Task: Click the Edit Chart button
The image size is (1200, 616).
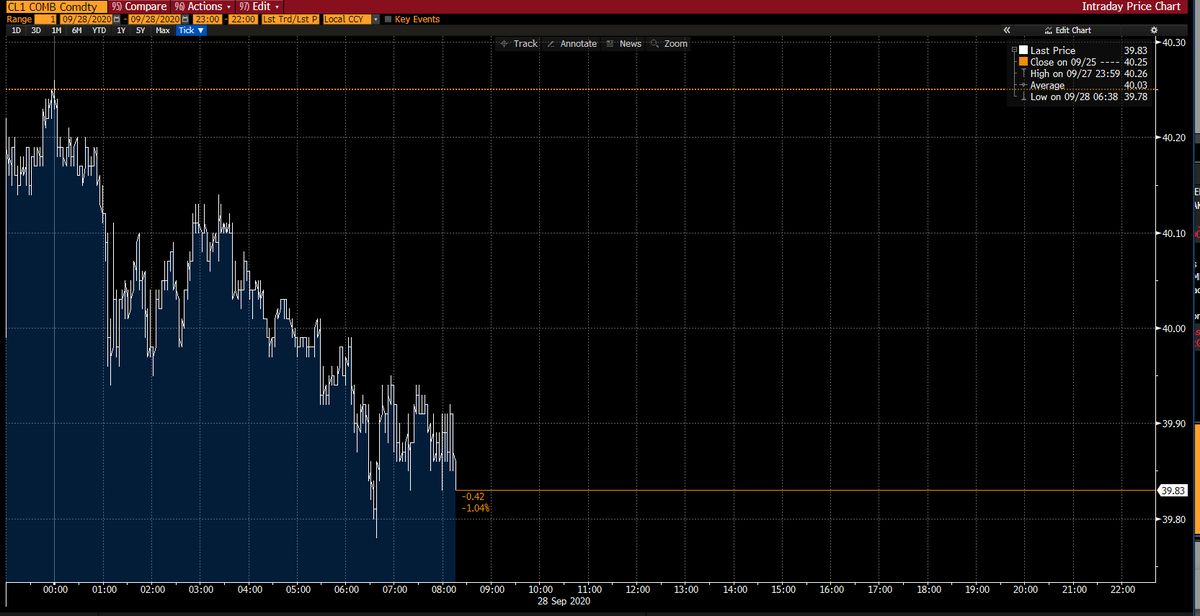Action: click(1067, 30)
